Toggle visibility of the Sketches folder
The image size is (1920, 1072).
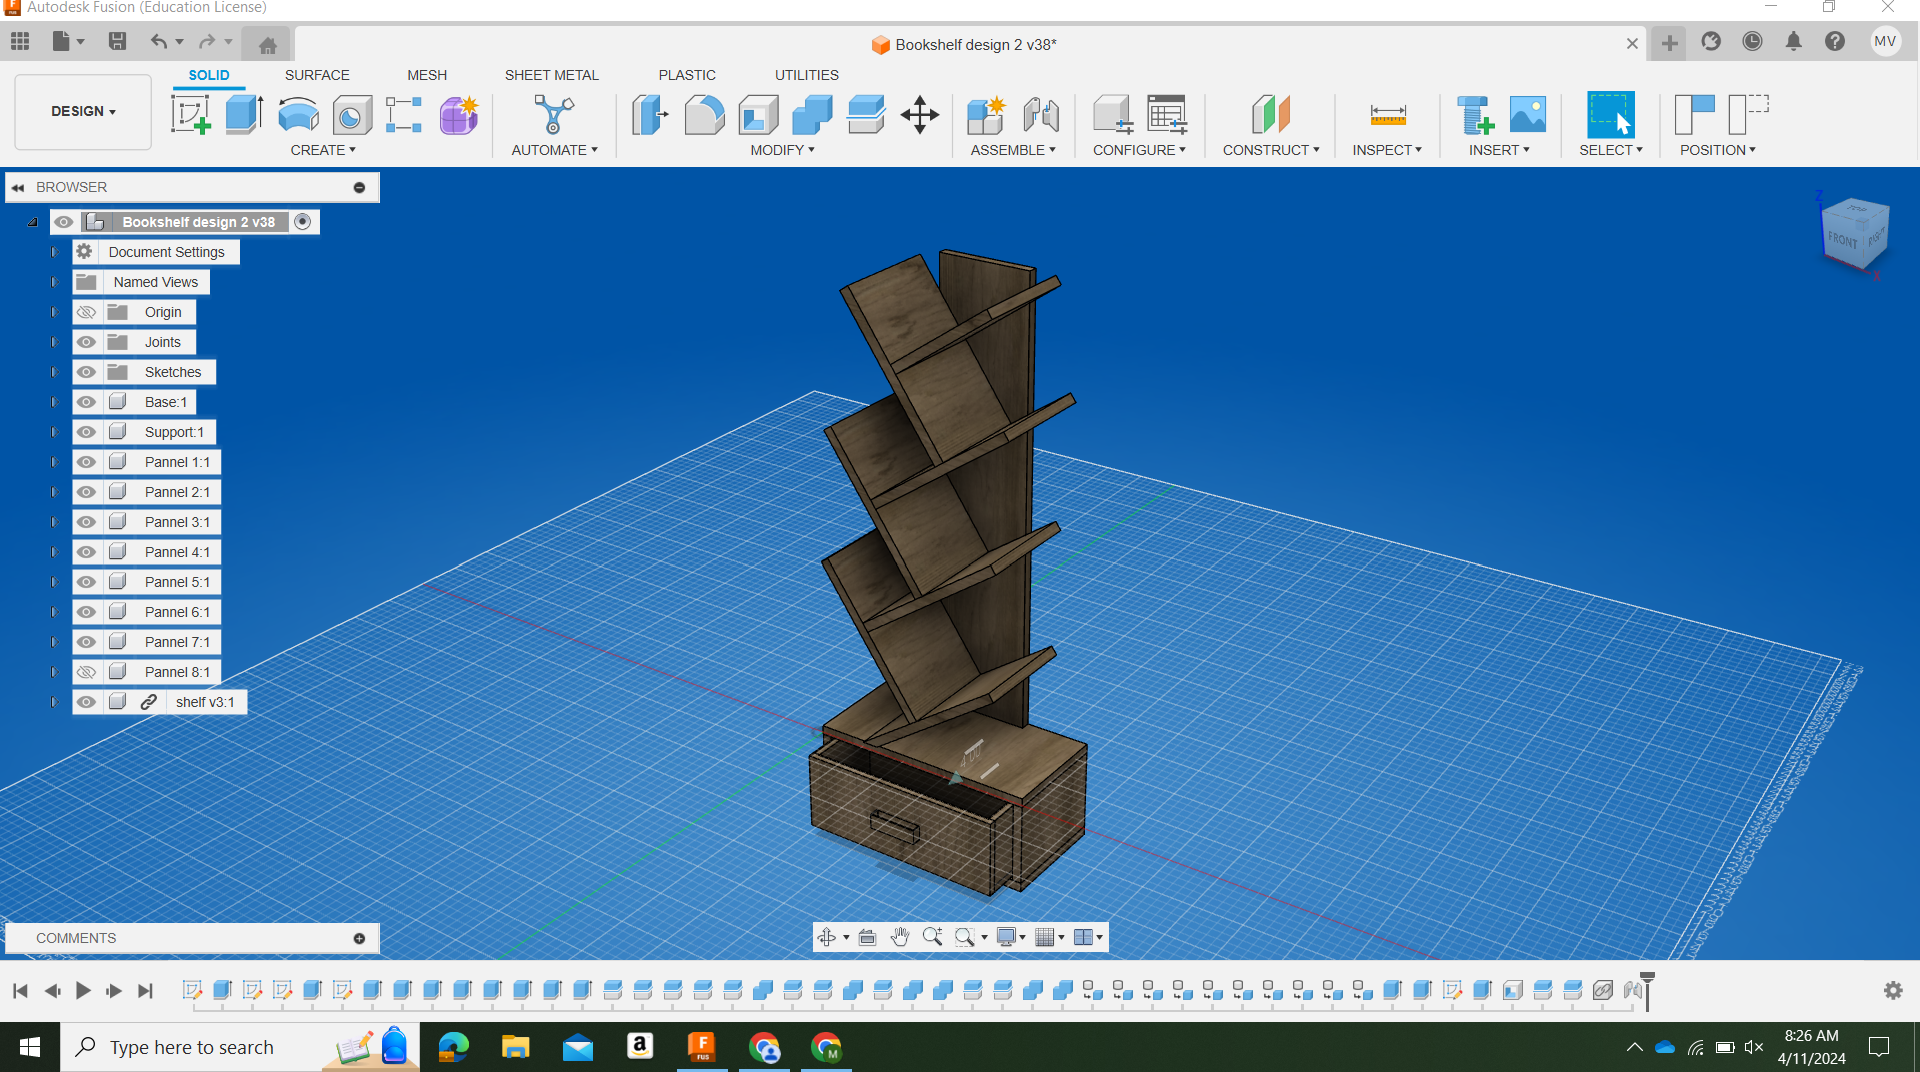[87, 371]
